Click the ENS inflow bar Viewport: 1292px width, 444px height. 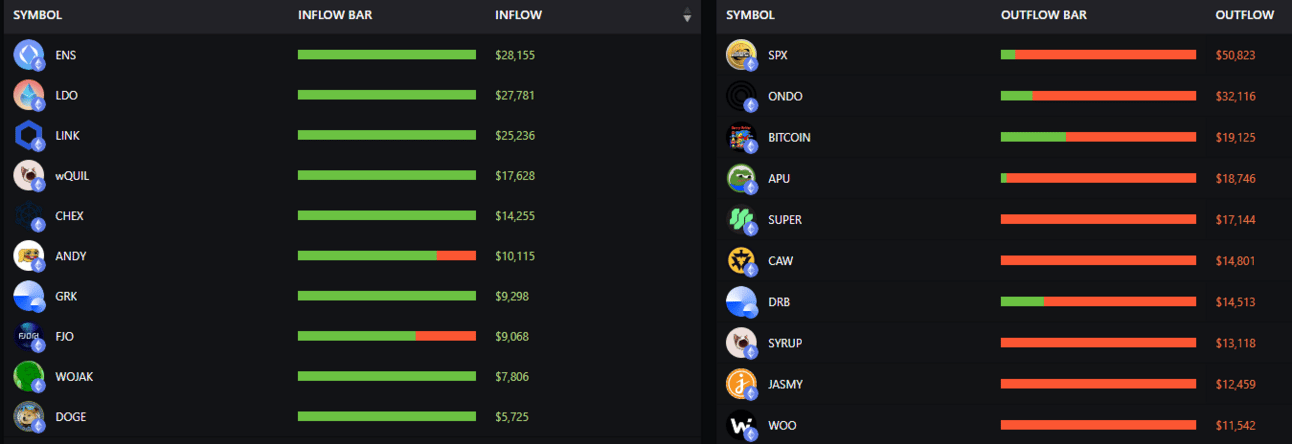[387, 54]
